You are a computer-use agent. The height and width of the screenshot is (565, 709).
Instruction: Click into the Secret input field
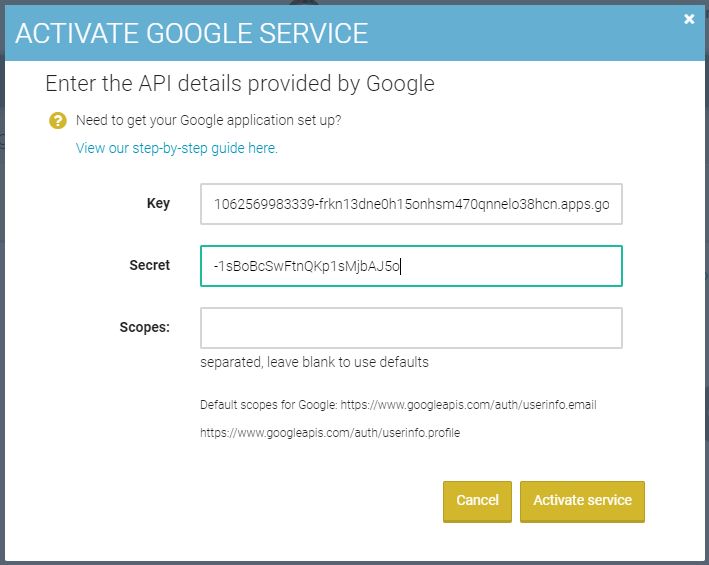(x=411, y=266)
